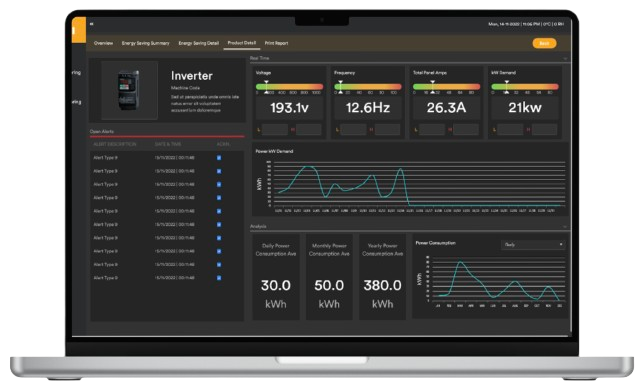
Task: Click the Total Panel Amps L field
Action: click(x=432, y=130)
